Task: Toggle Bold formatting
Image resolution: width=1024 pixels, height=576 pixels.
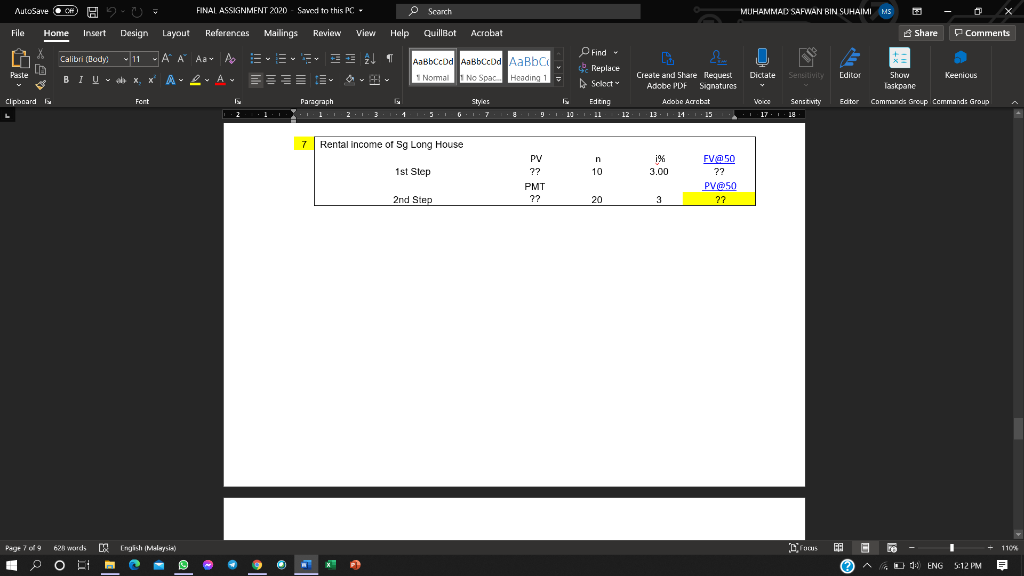Action: pyautogui.click(x=66, y=80)
